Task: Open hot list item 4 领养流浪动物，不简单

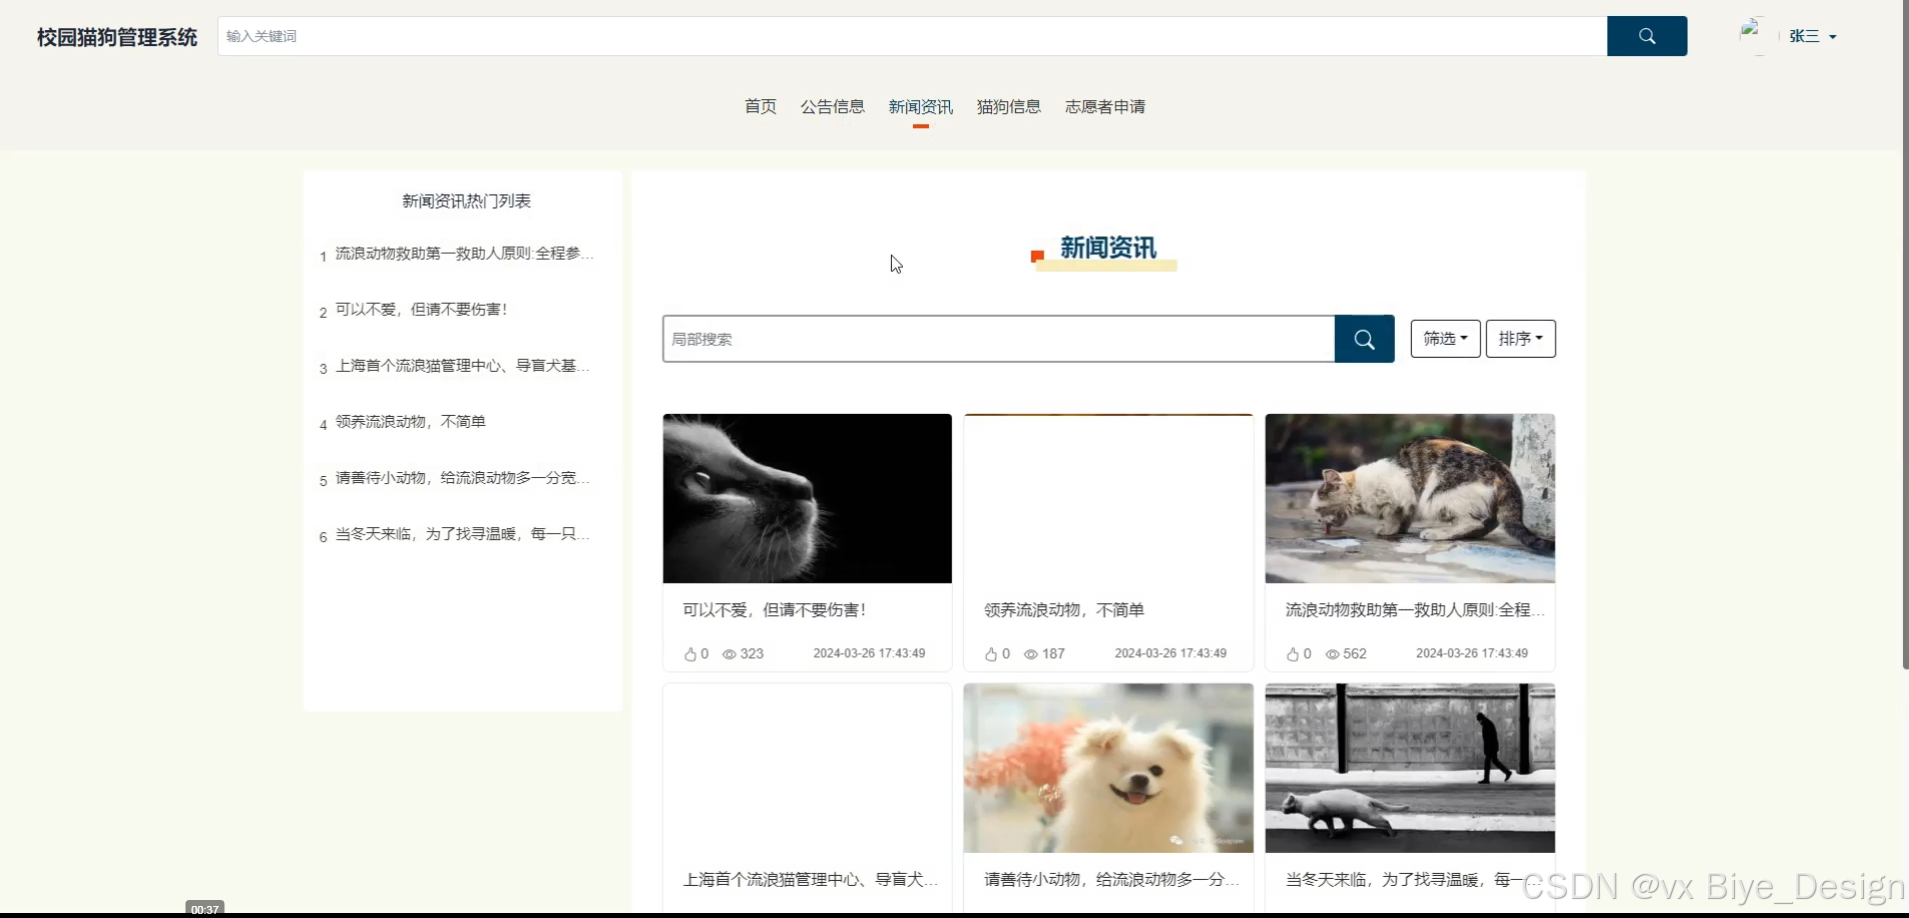Action: pos(410,422)
